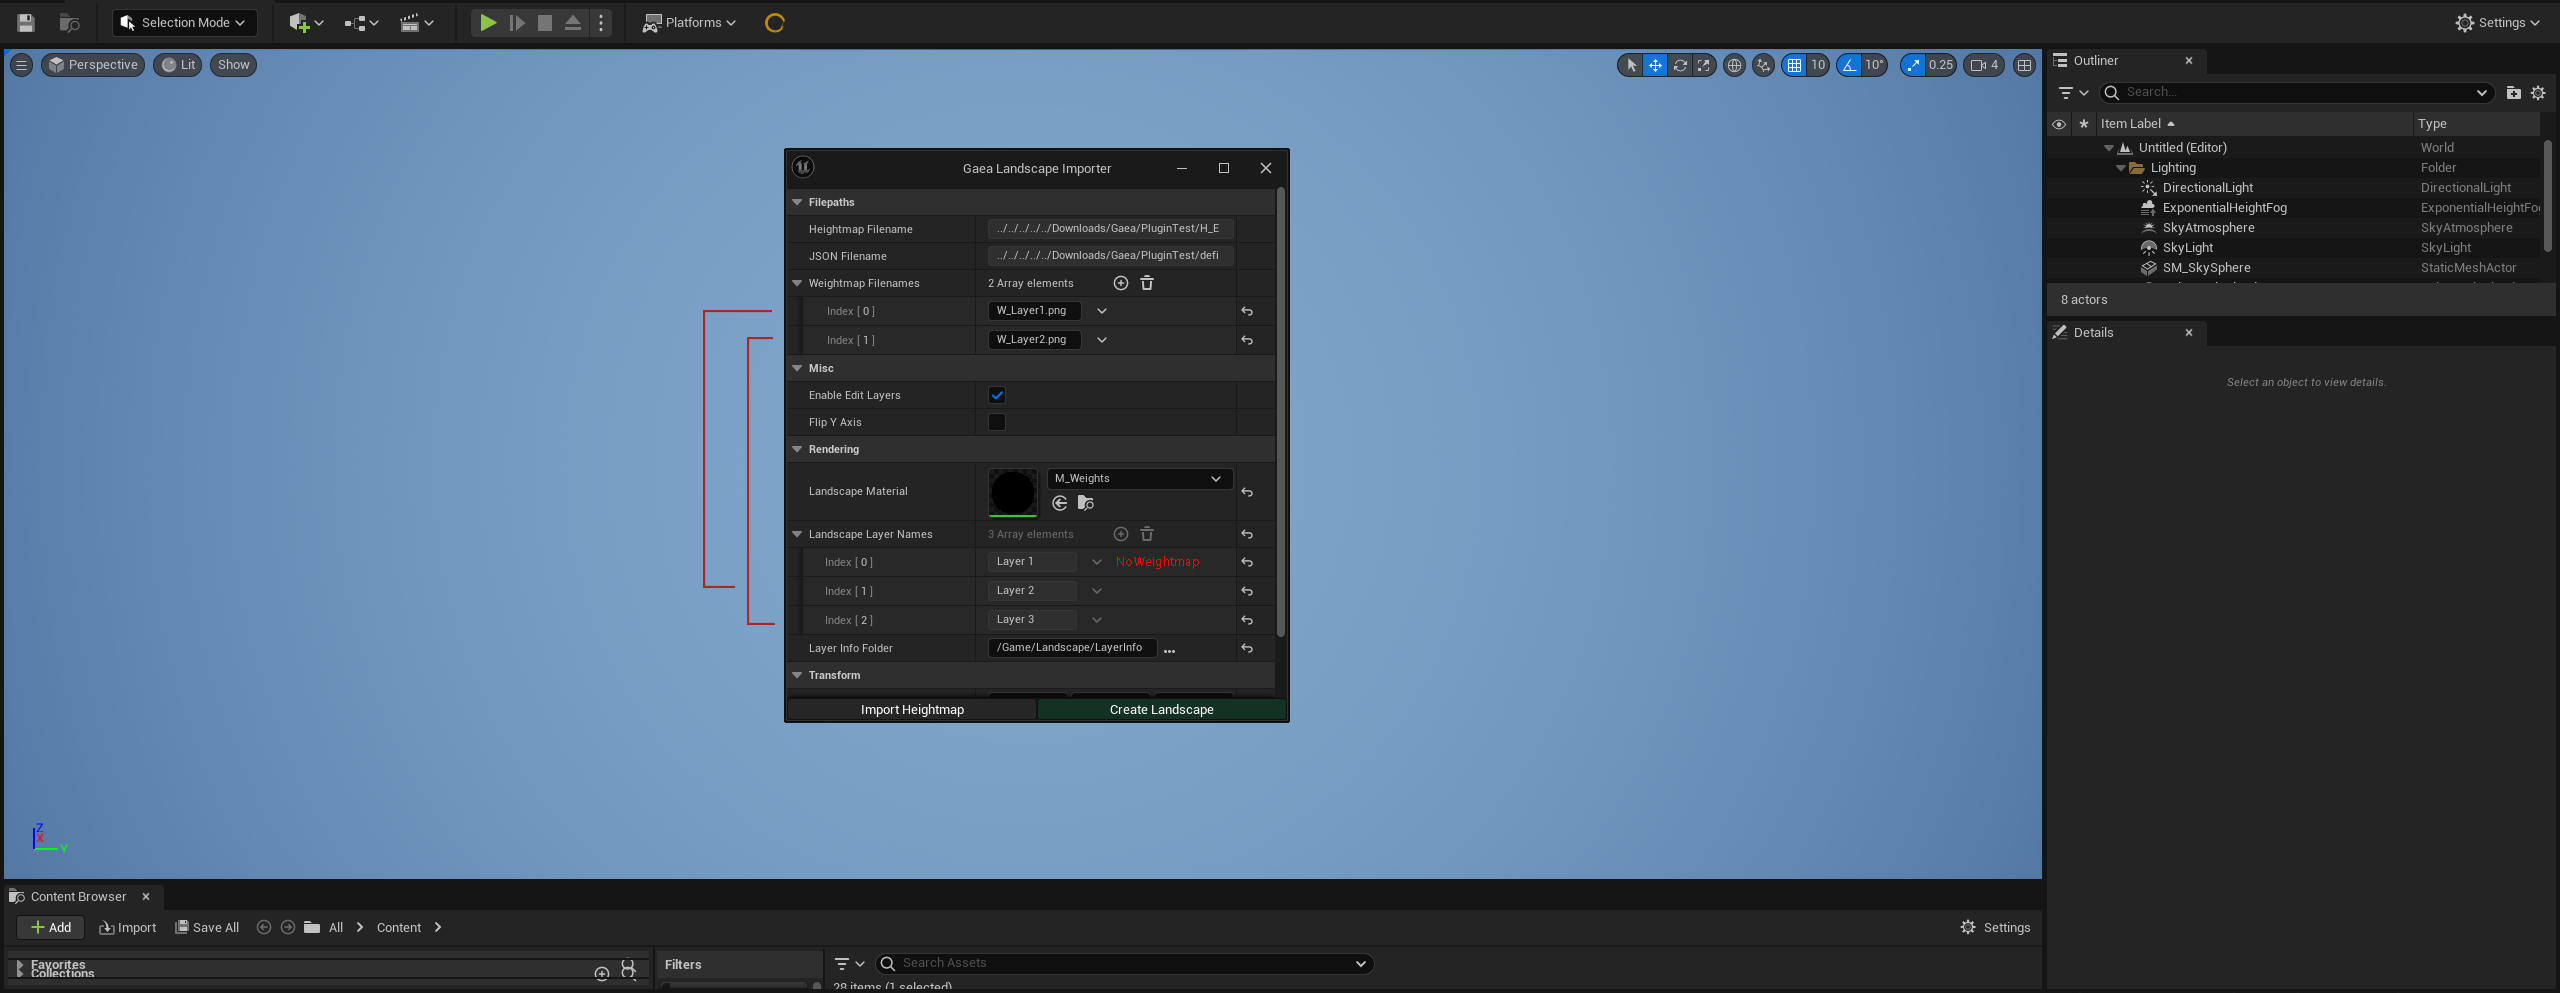Click the green Play button in toolbar
Viewport: 2560px width, 993px height.
coord(487,22)
